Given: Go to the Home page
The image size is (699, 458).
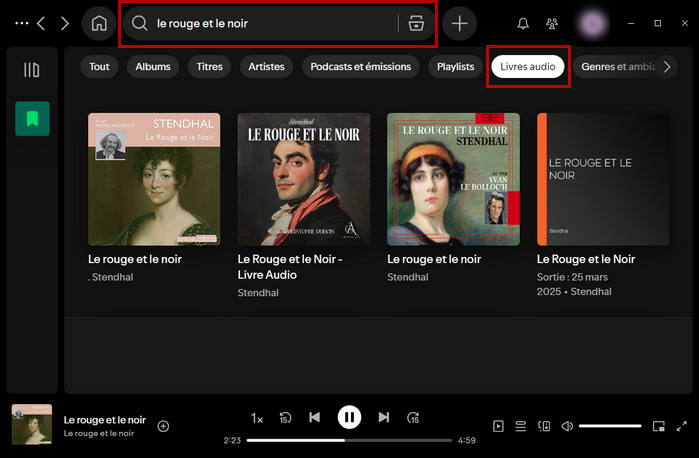Looking at the screenshot, I should (x=98, y=23).
